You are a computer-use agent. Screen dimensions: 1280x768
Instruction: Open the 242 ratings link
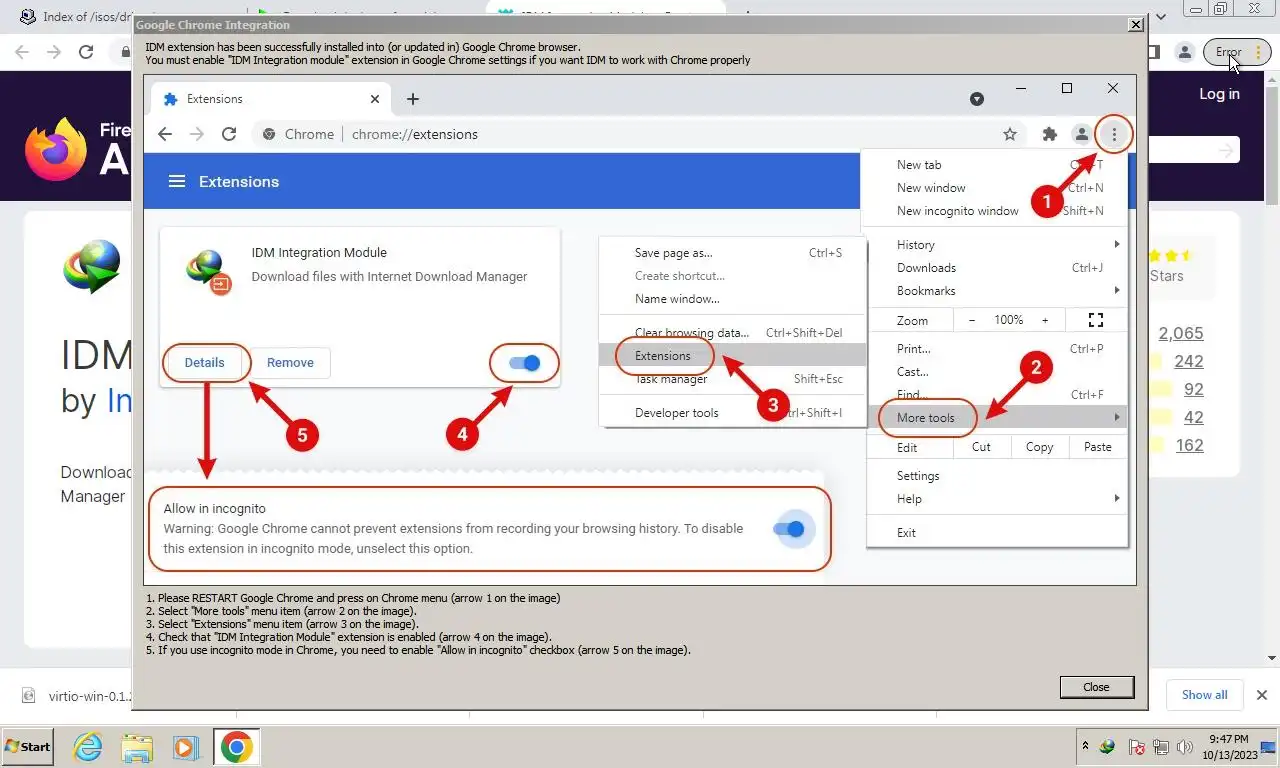(x=1189, y=361)
